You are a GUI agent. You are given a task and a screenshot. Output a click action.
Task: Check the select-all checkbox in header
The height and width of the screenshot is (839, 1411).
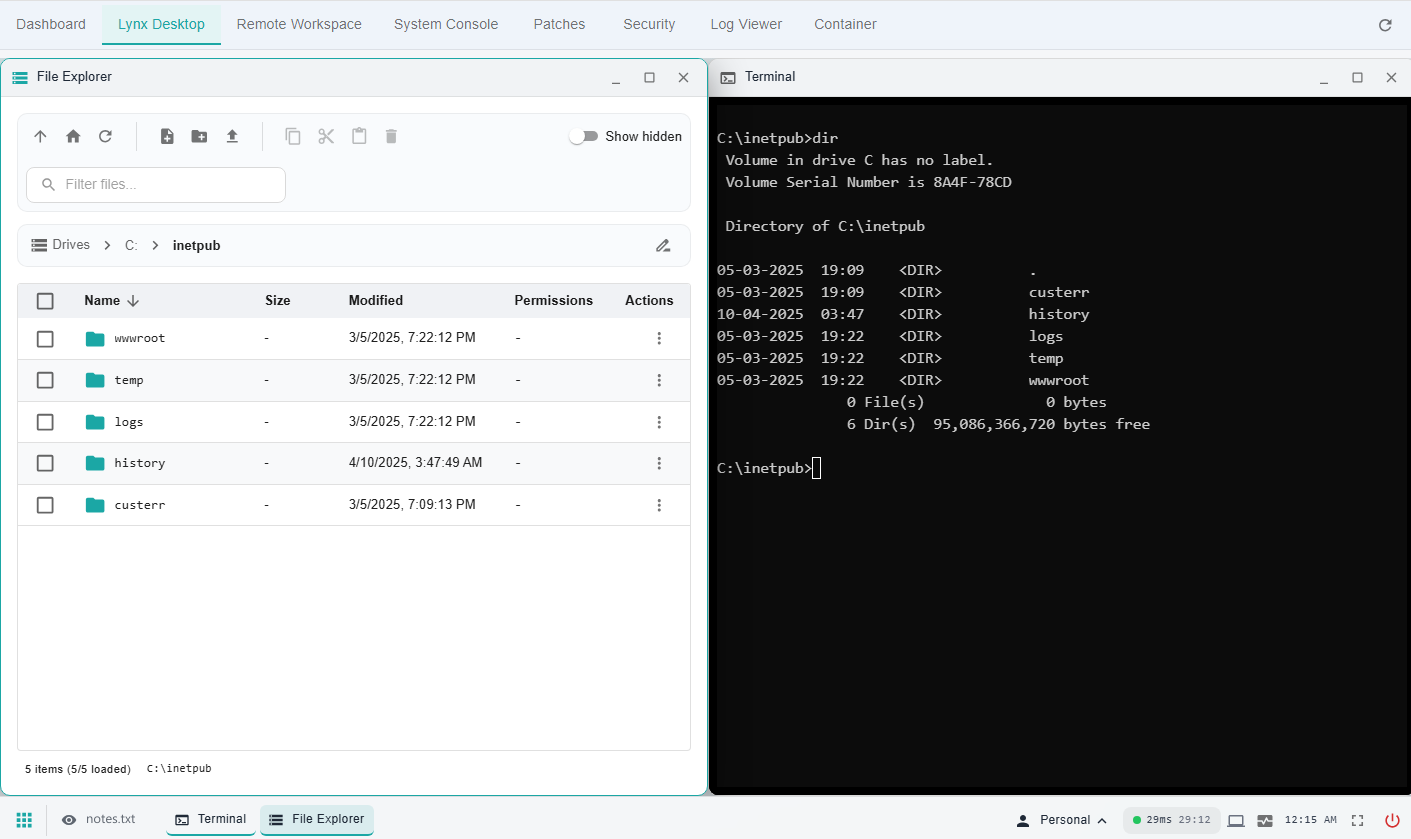(x=45, y=301)
